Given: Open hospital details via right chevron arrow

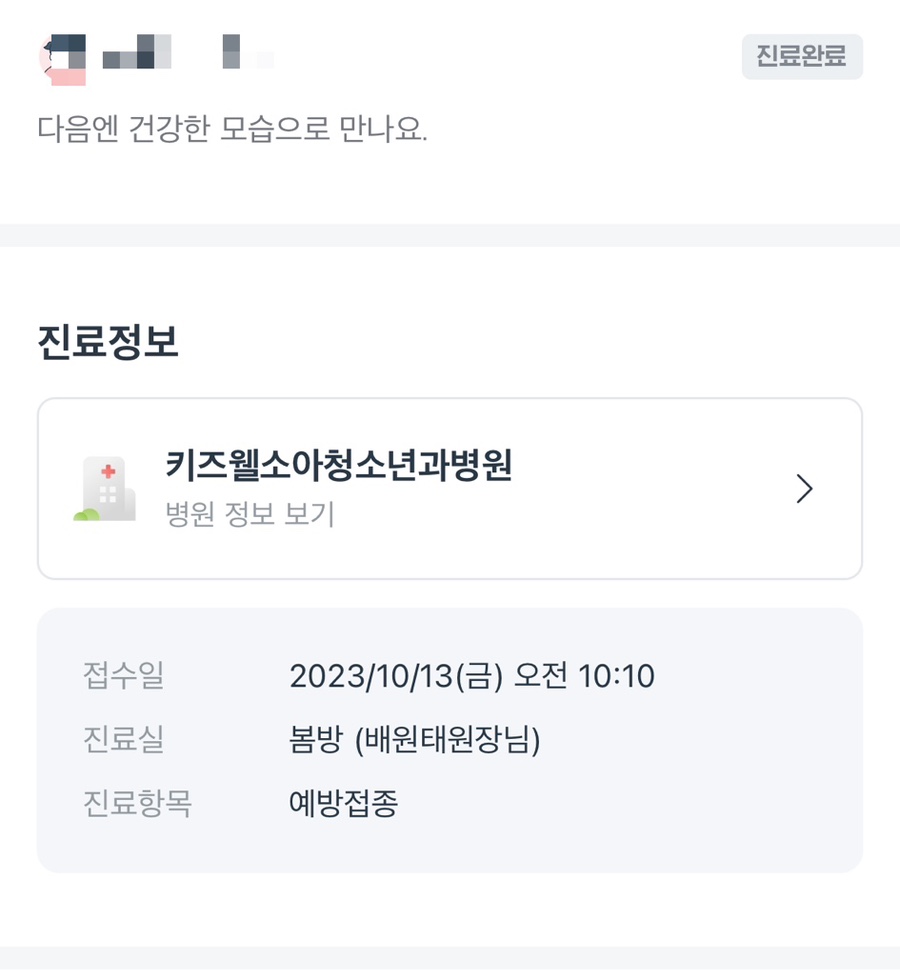Looking at the screenshot, I should (x=804, y=489).
